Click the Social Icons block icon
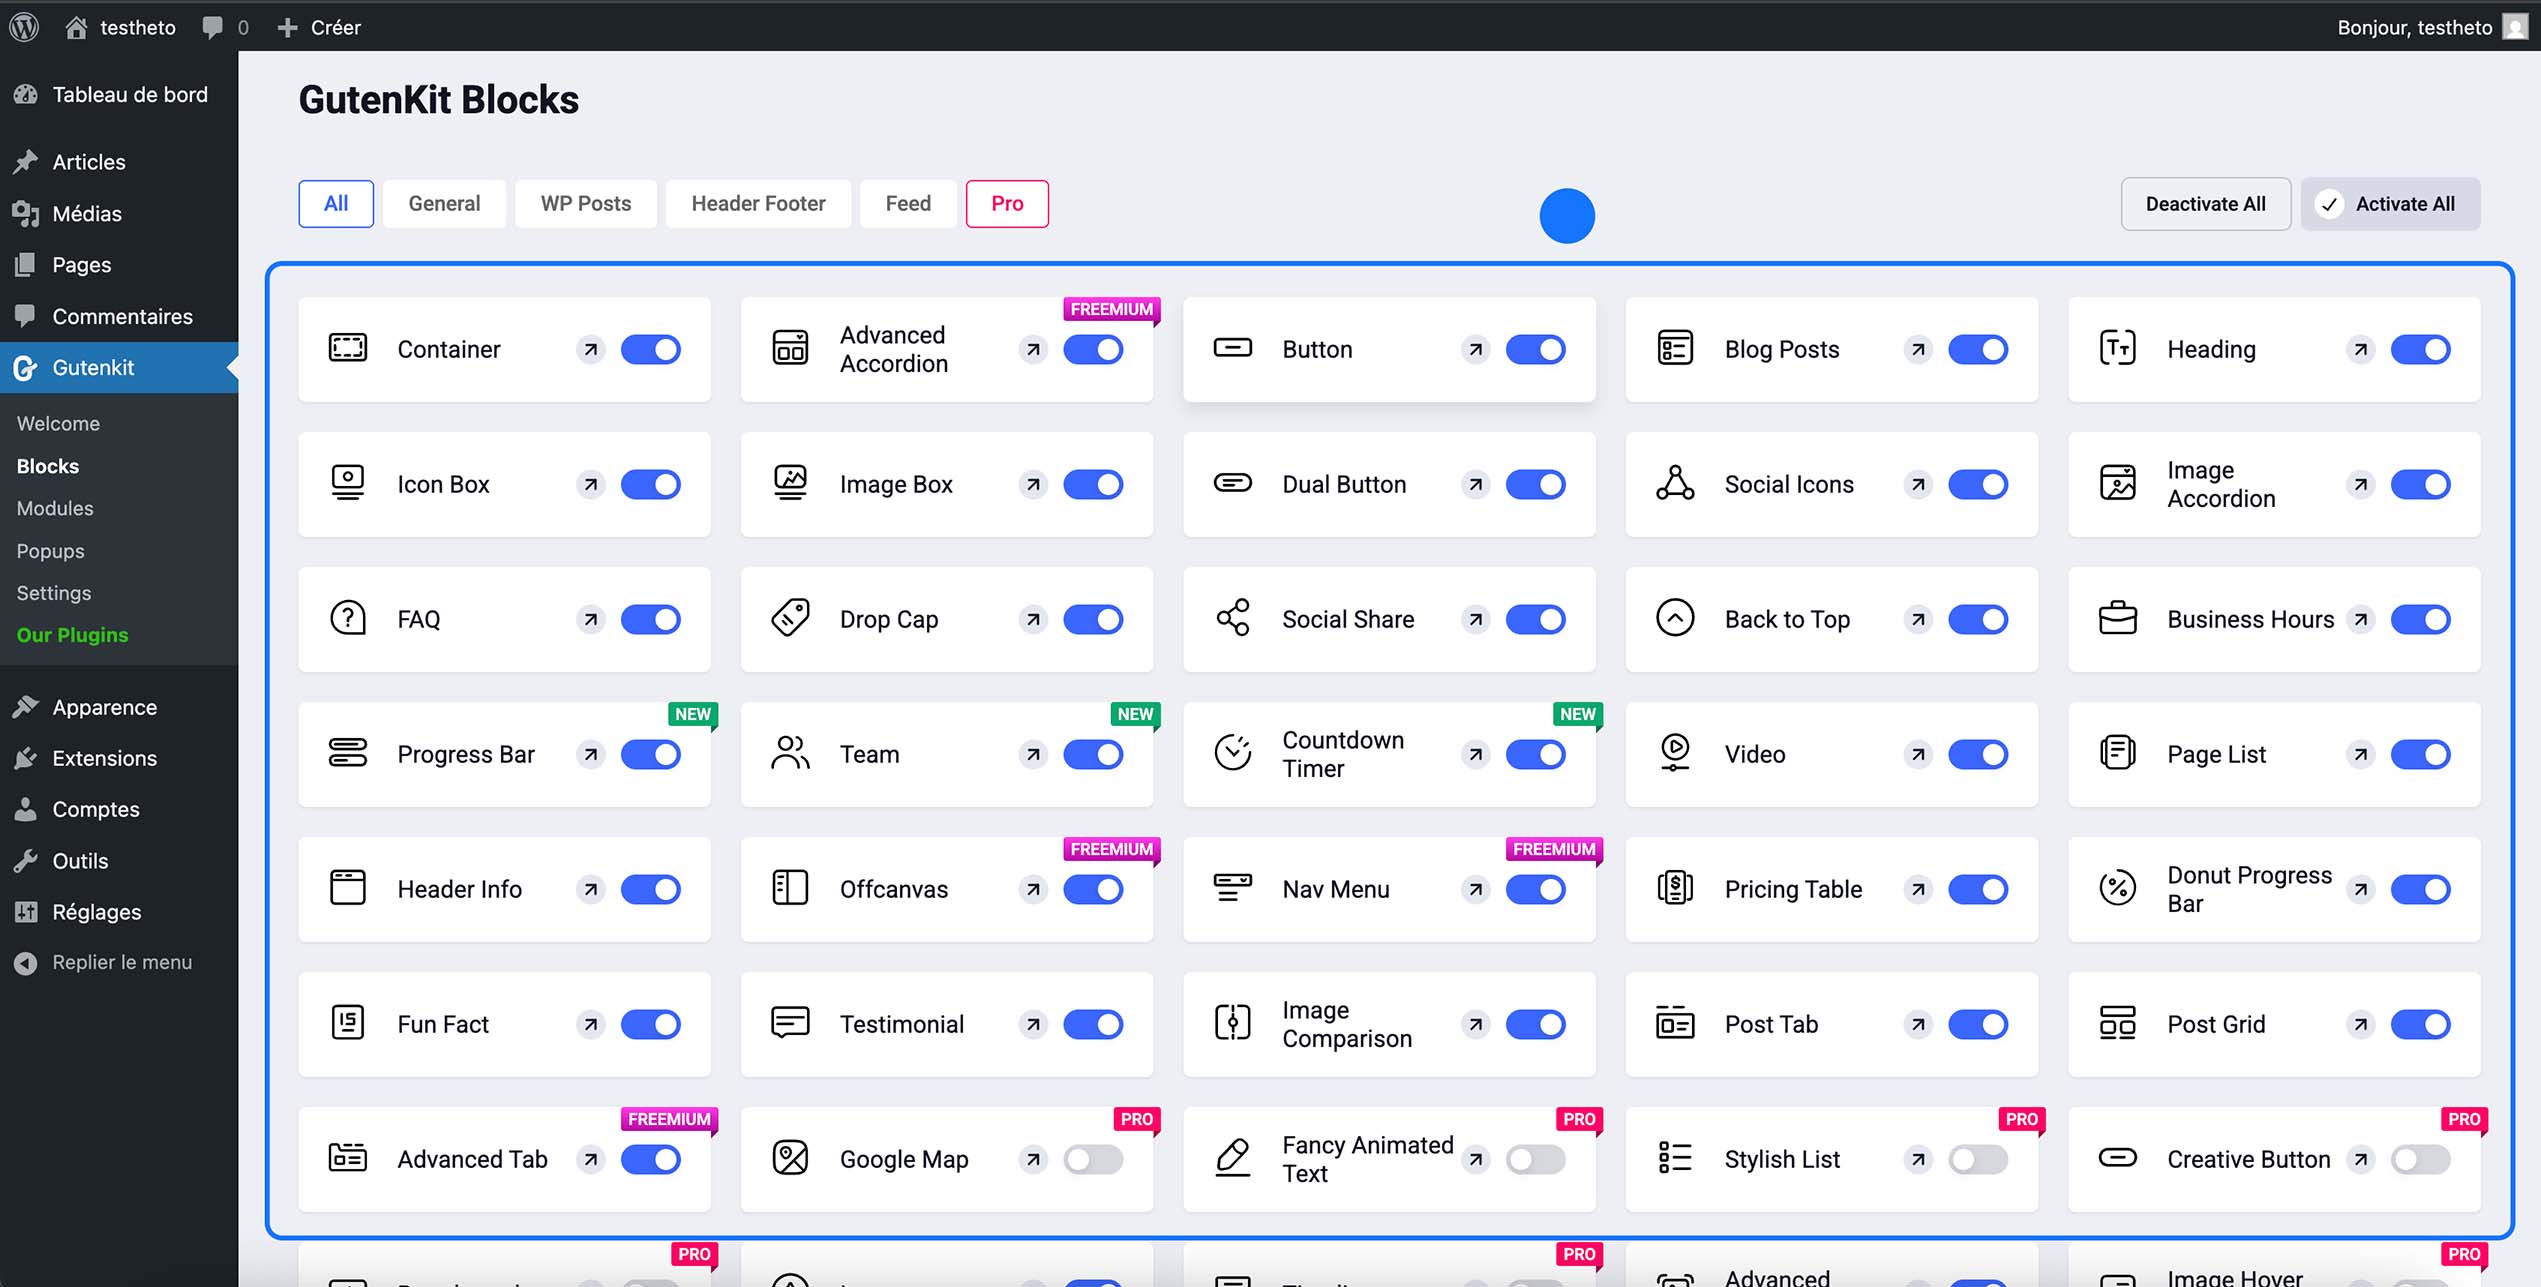2541x1287 pixels. (1674, 484)
